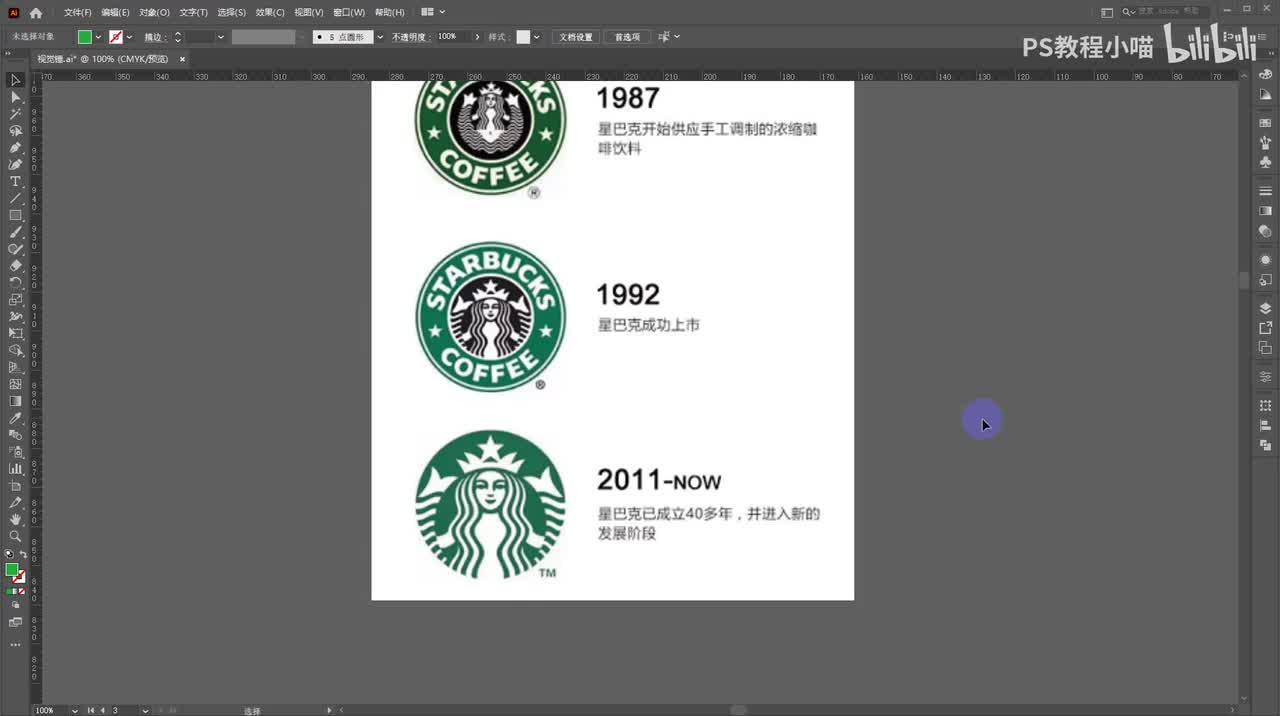Go to previous artboard button

coord(102,710)
